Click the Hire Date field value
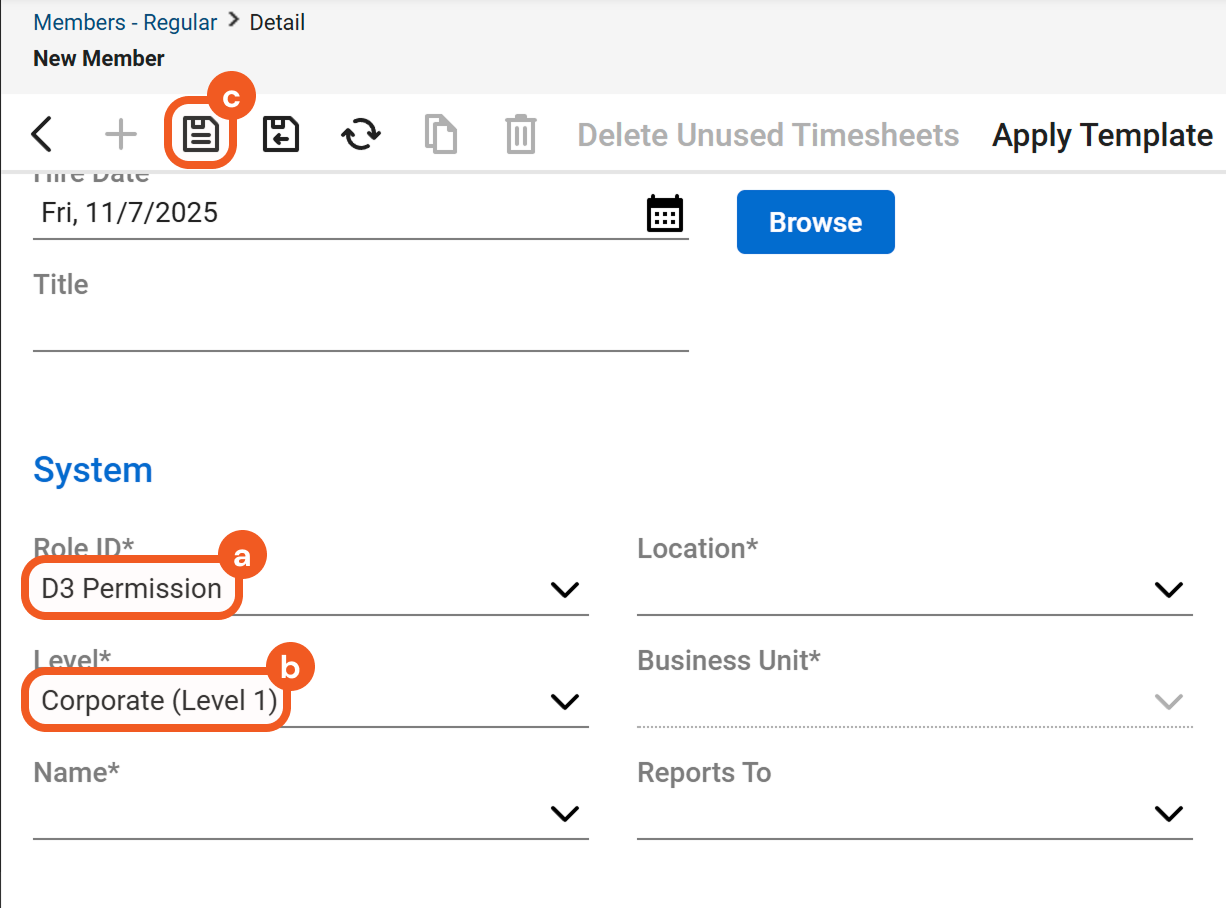The image size is (1226, 908). (130, 213)
